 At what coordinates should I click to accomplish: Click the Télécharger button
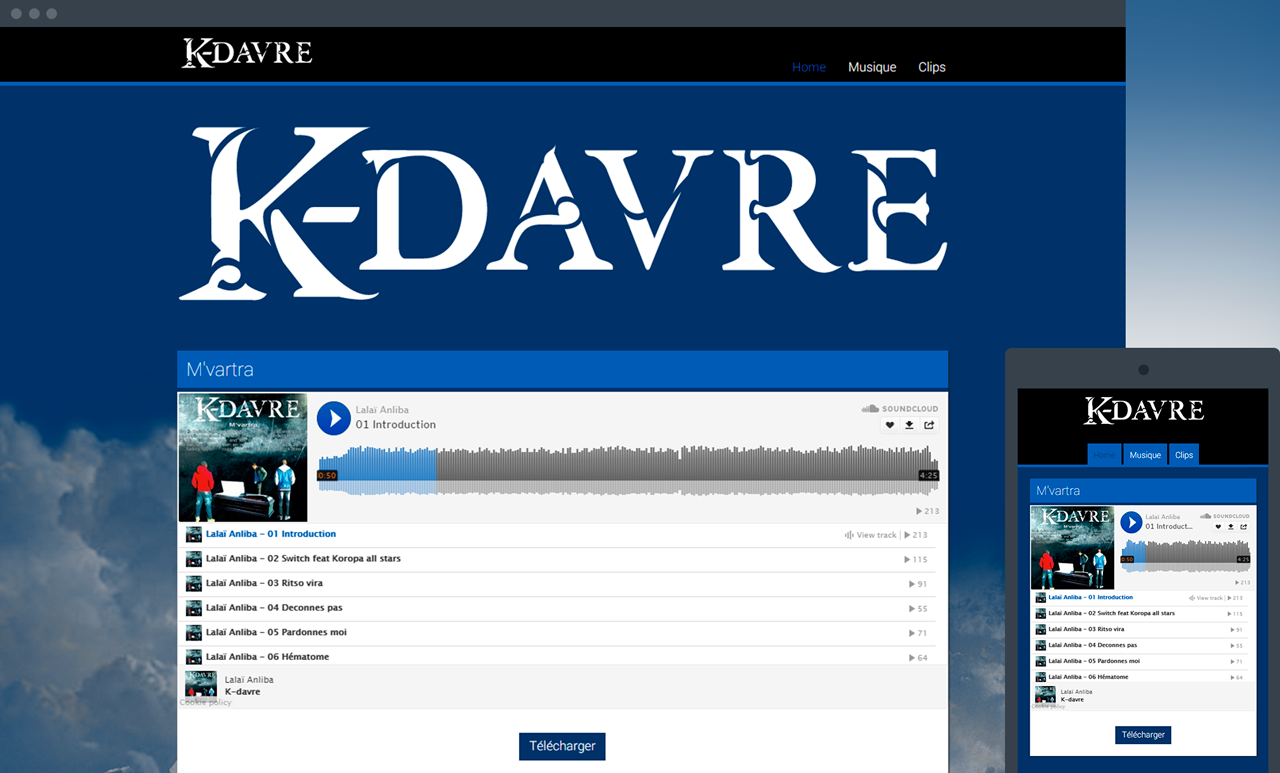(562, 746)
